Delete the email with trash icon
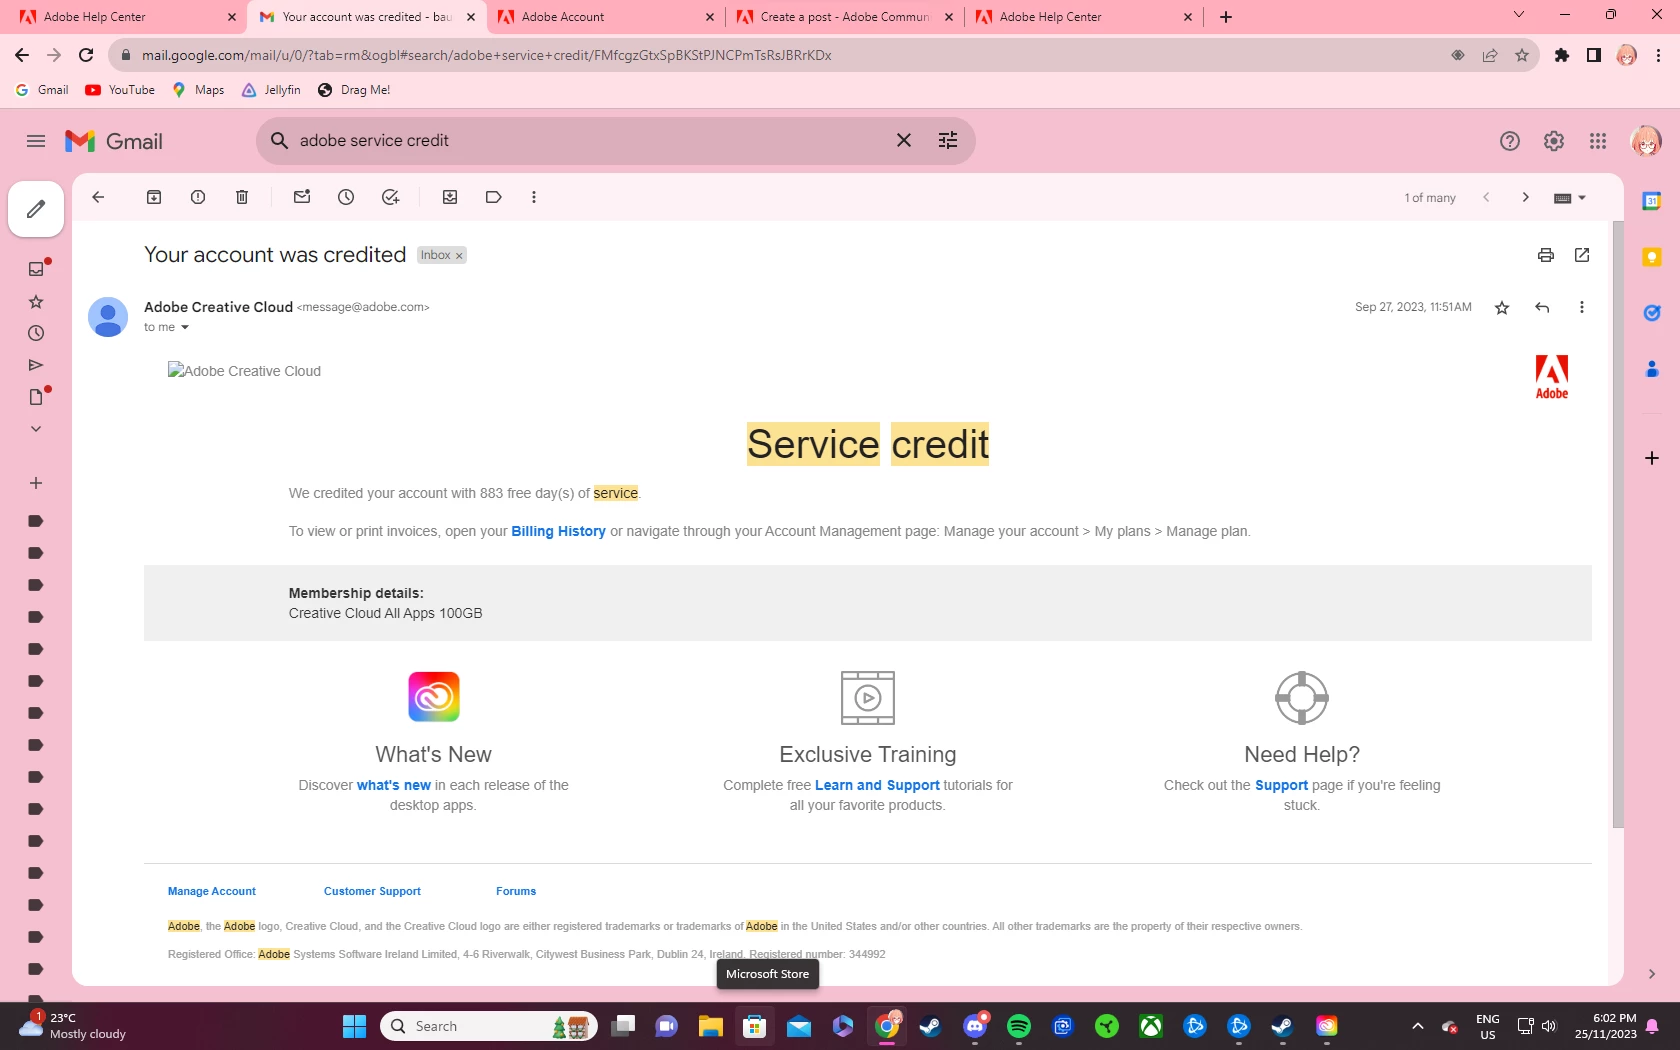Image resolution: width=1680 pixels, height=1050 pixels. tap(242, 197)
